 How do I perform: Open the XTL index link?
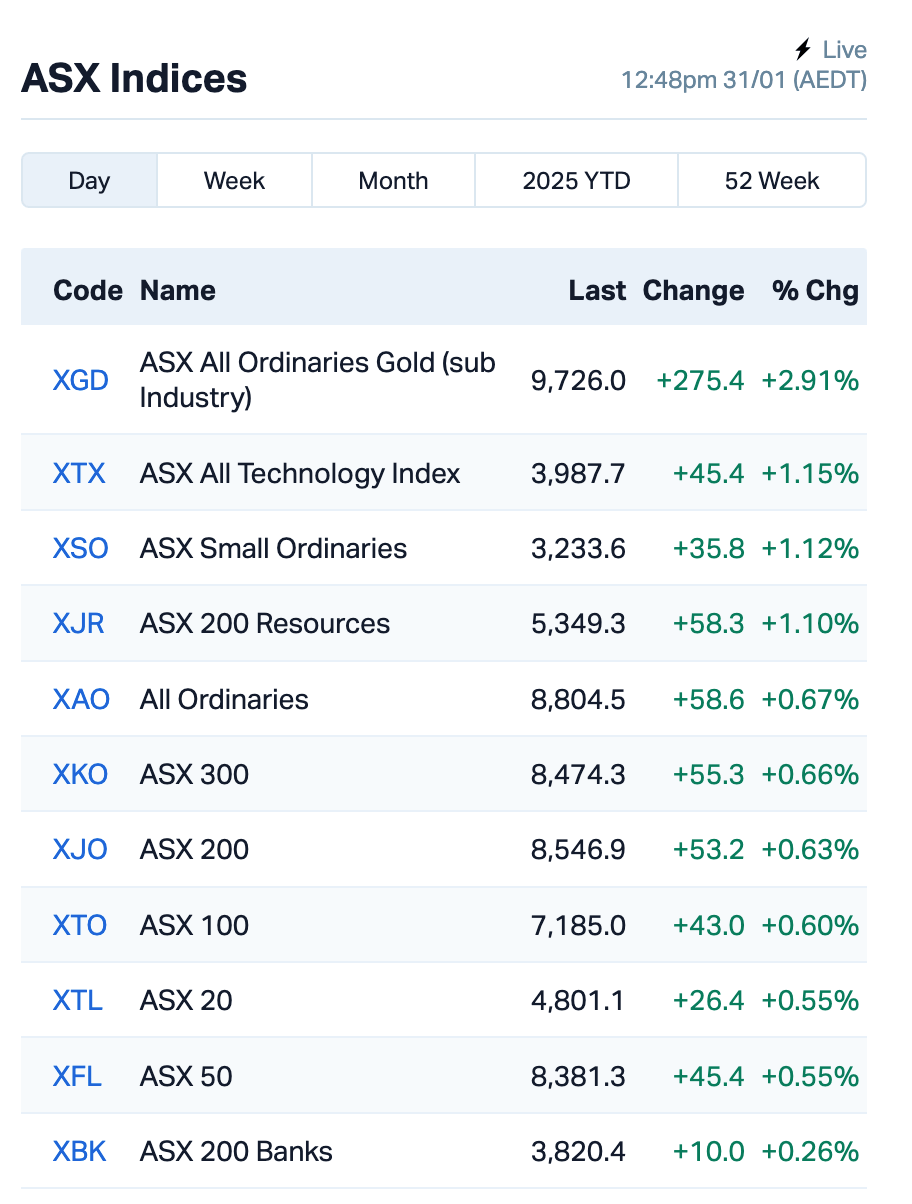(x=77, y=1001)
